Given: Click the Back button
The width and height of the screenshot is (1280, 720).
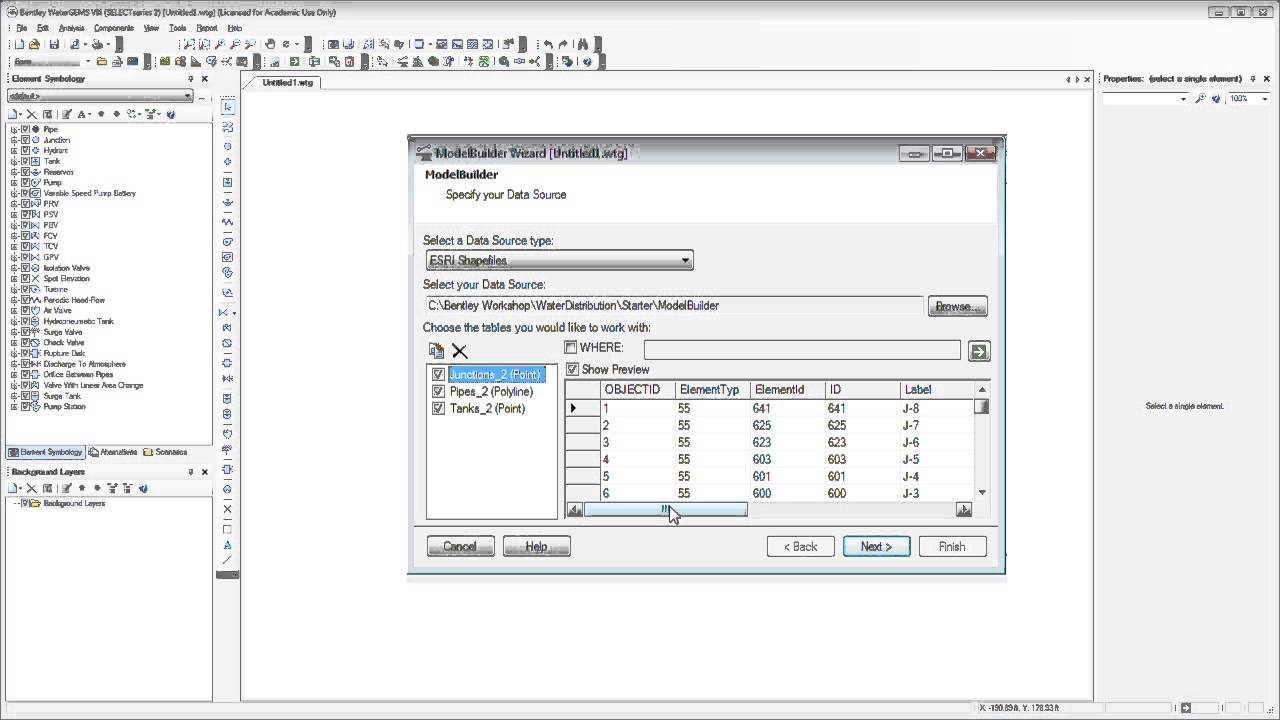Looking at the screenshot, I should point(800,546).
